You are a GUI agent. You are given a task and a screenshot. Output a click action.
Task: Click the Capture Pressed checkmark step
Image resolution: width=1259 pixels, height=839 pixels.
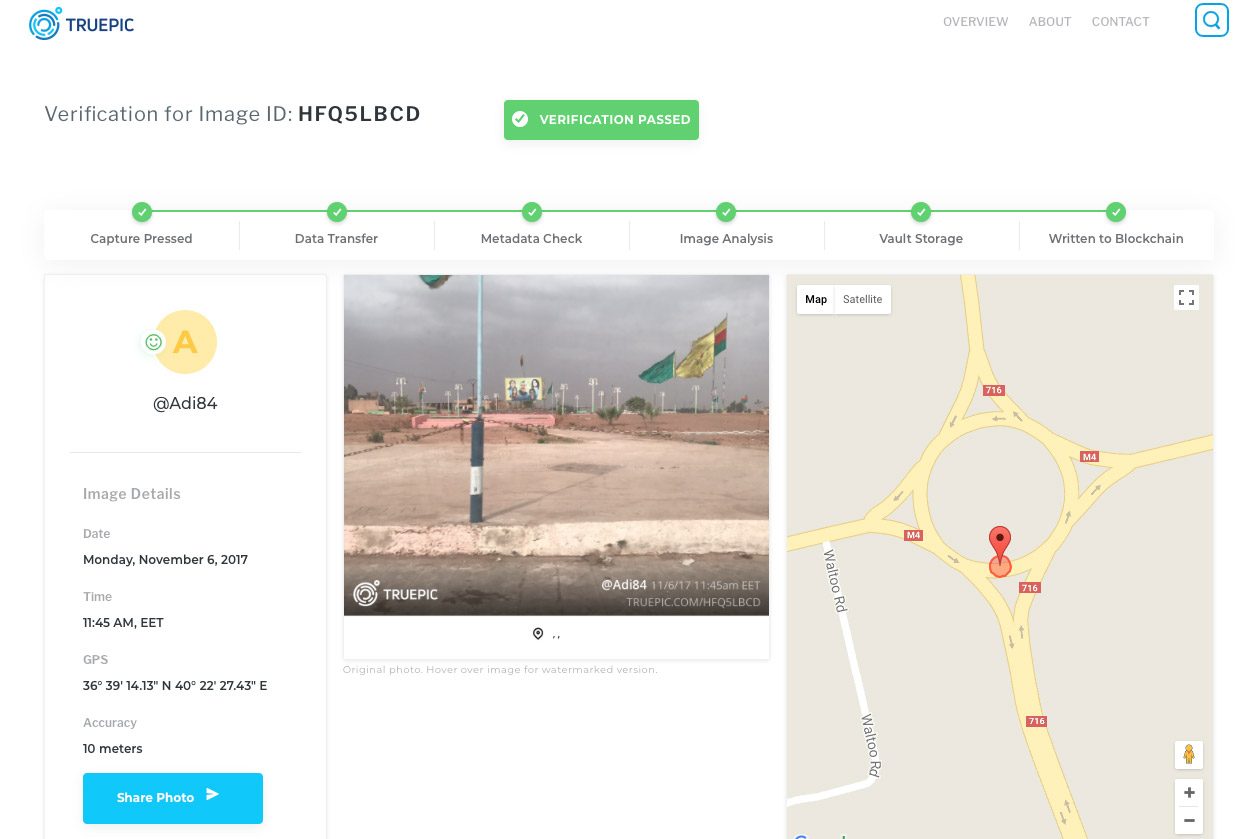click(x=142, y=212)
